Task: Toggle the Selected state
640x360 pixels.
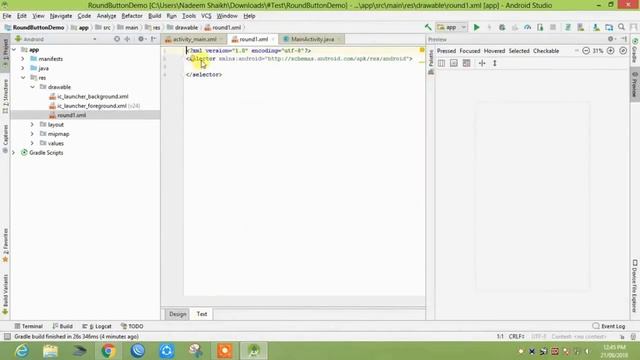Action: click(x=519, y=51)
